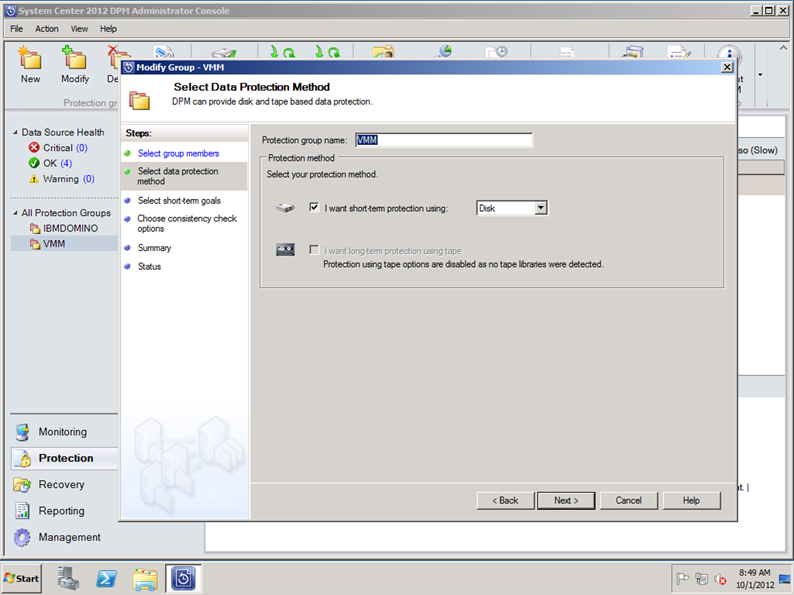Click the muted volume tray icon
Image resolution: width=794 pixels, height=595 pixels.
[720, 578]
